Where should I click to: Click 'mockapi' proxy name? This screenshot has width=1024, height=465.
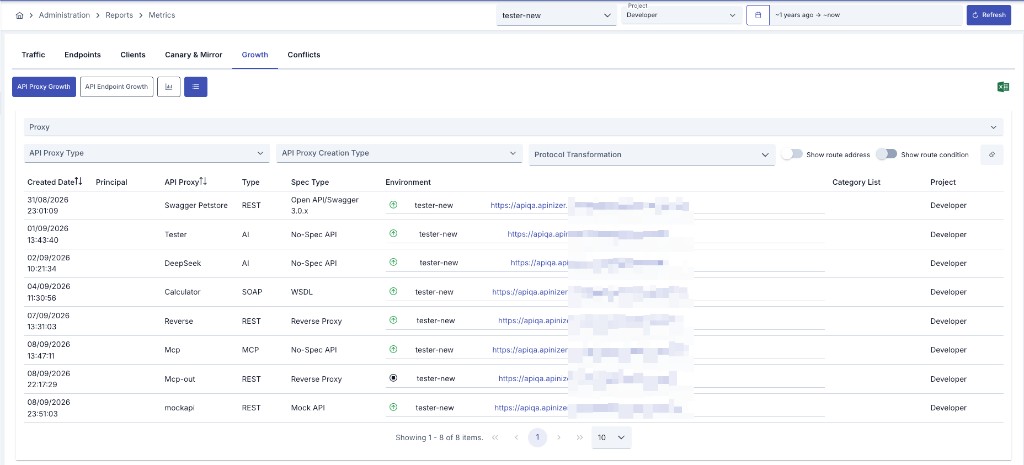click(x=180, y=408)
